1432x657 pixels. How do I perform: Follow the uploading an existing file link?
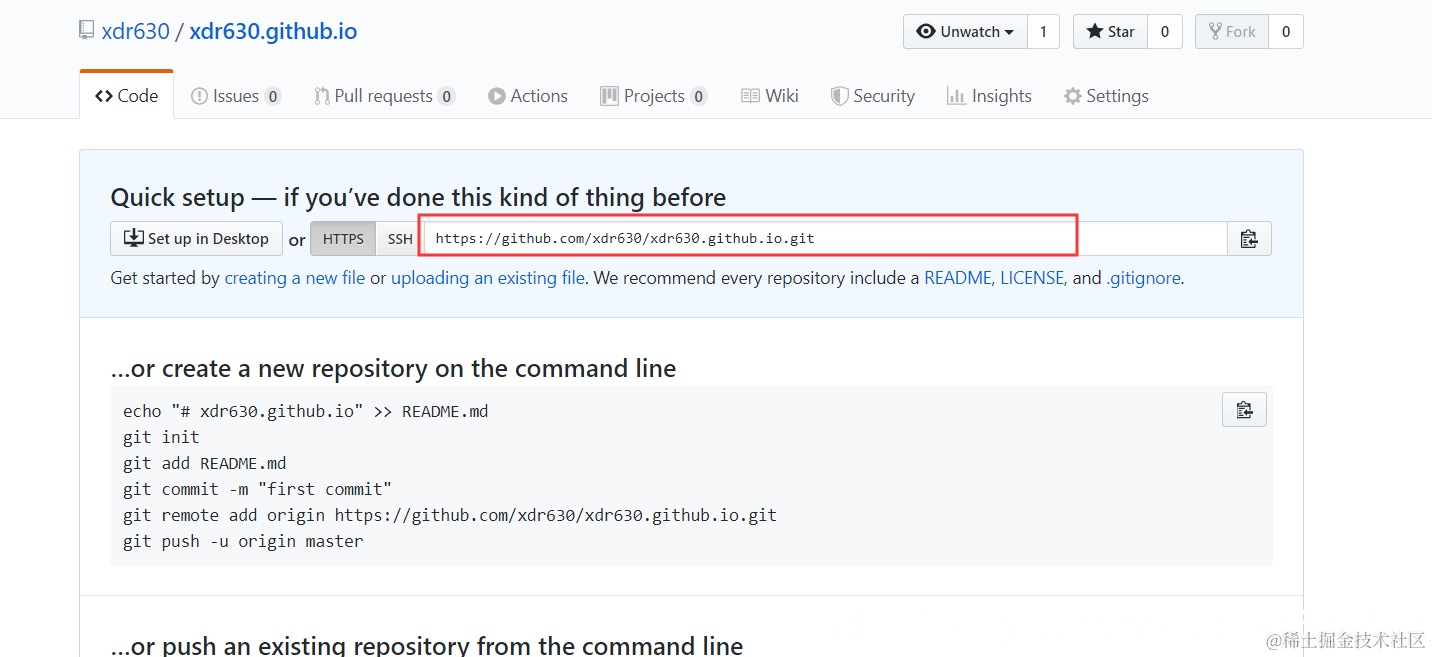(488, 278)
